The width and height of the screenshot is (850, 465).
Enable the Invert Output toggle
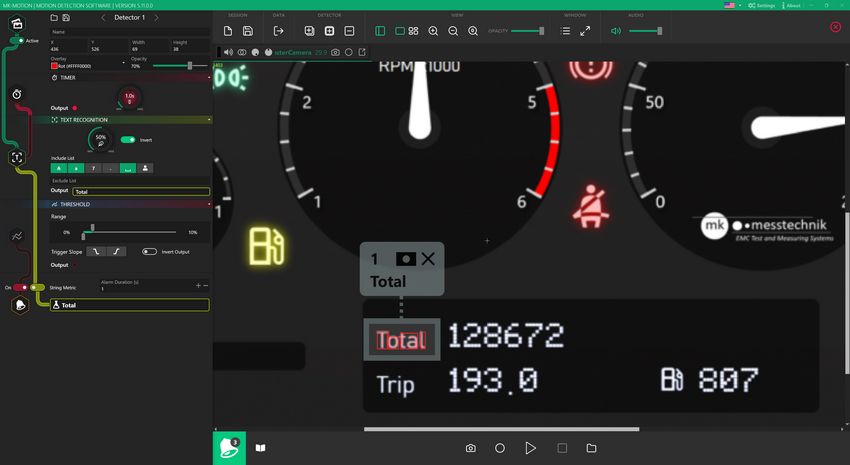point(150,252)
